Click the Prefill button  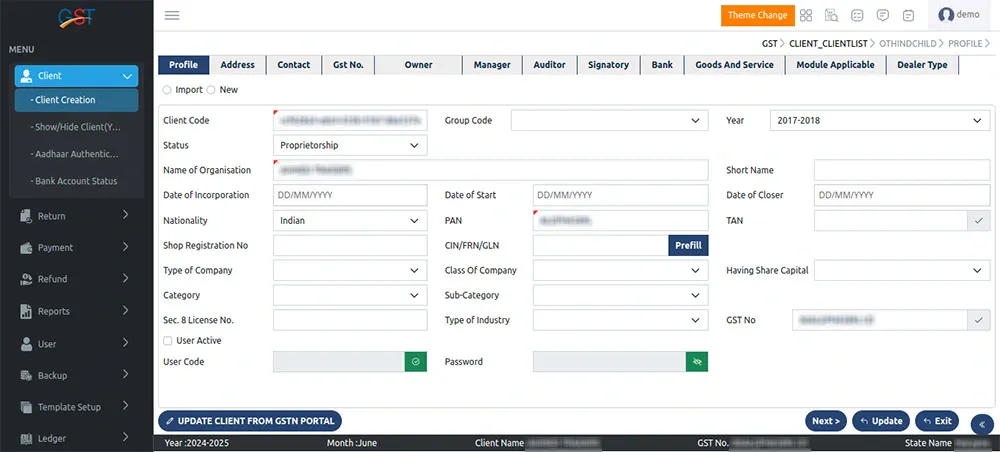click(688, 245)
